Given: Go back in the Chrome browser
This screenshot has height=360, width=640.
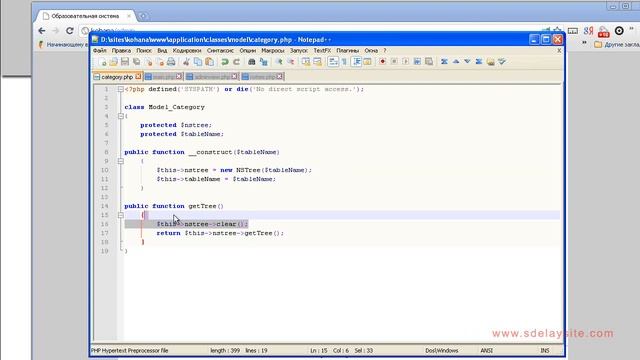Looking at the screenshot, I should tap(42, 31).
